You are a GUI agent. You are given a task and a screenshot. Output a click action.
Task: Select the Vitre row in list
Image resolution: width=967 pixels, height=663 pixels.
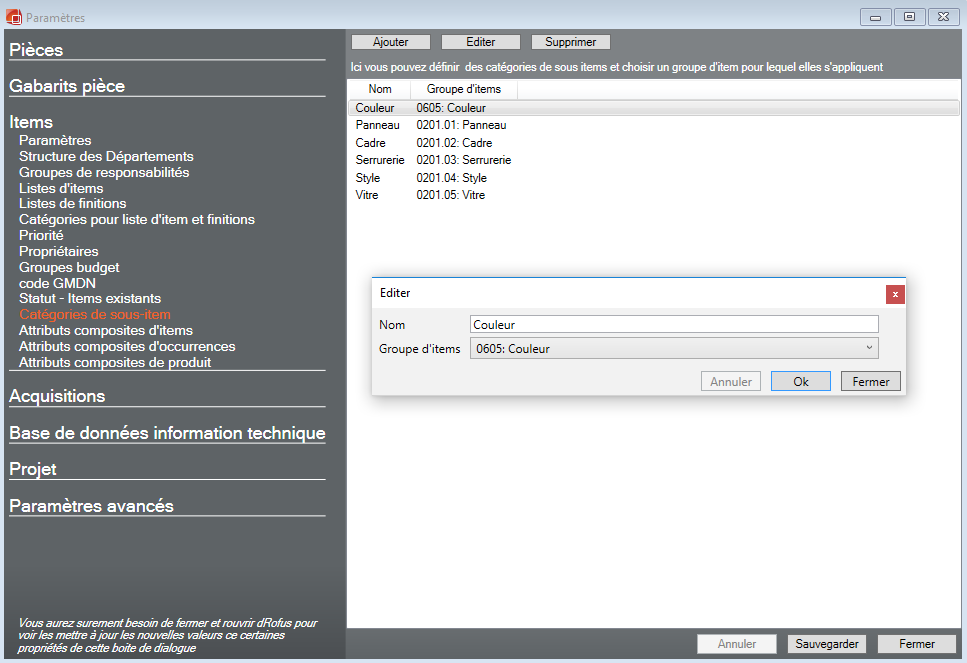368,195
